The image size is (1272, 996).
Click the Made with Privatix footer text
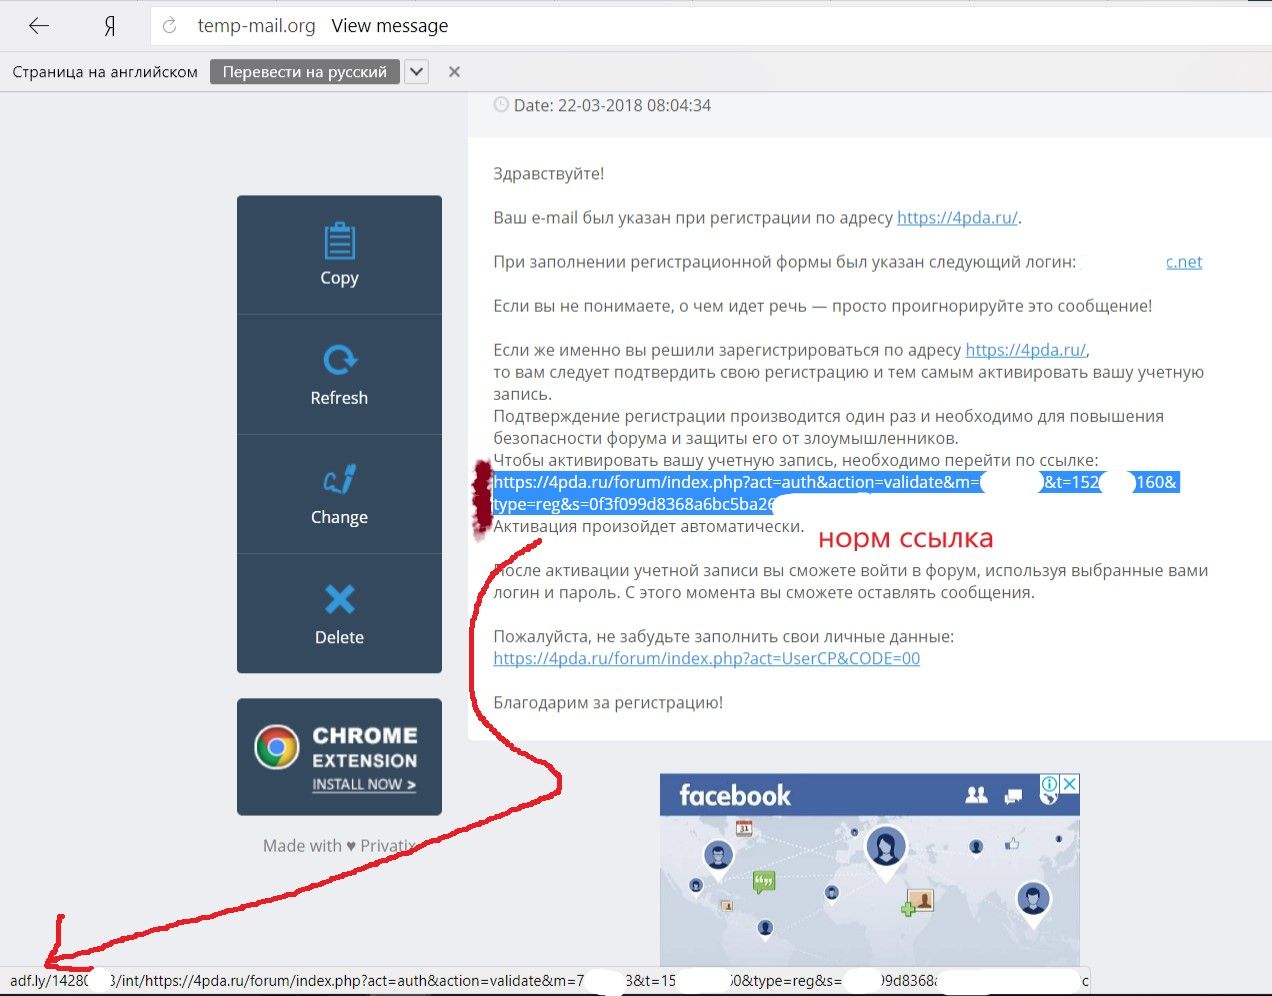[x=340, y=846]
